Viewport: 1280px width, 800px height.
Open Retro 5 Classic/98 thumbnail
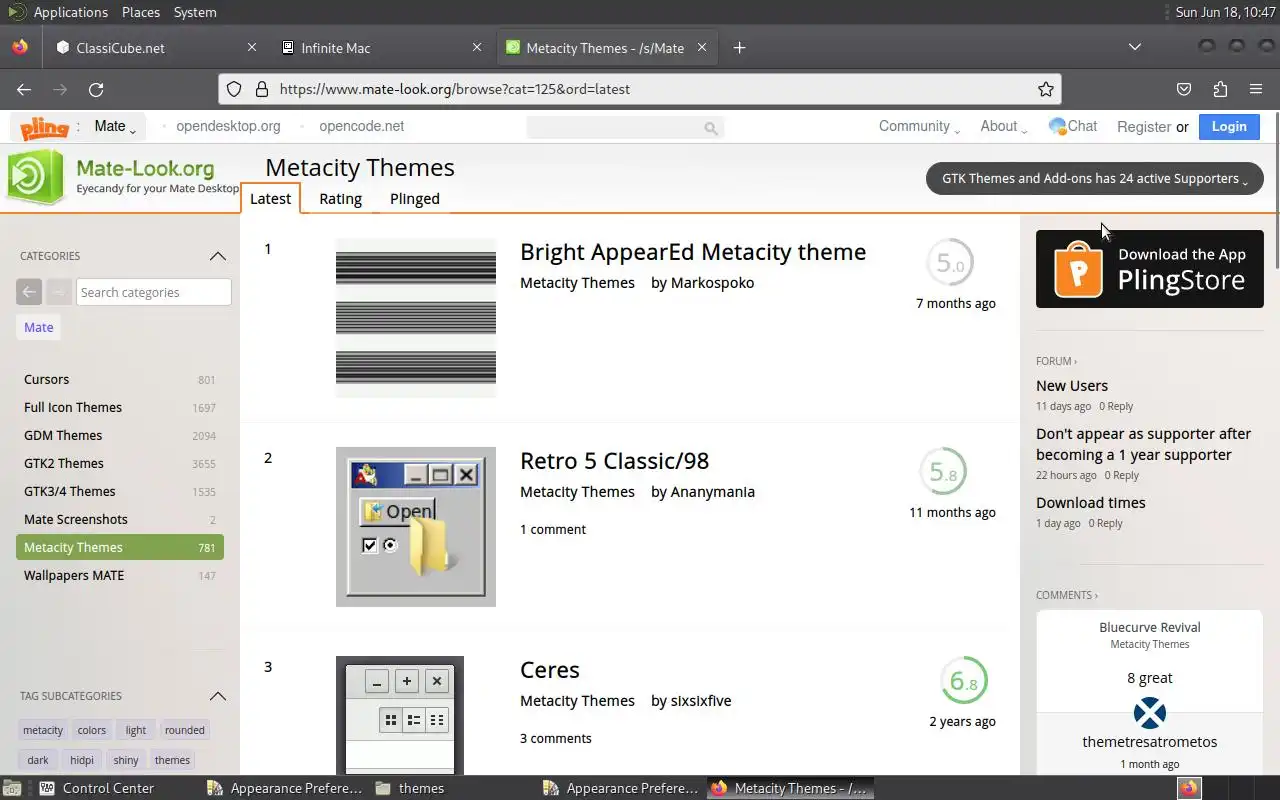point(416,527)
